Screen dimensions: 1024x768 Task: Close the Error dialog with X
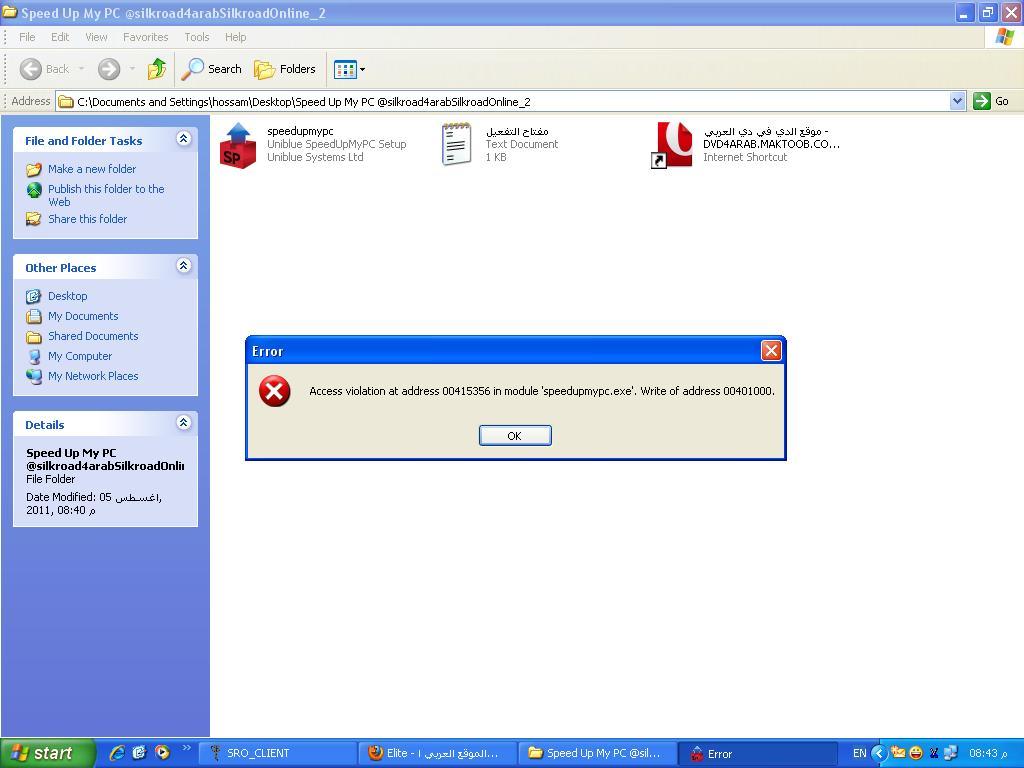pos(771,351)
